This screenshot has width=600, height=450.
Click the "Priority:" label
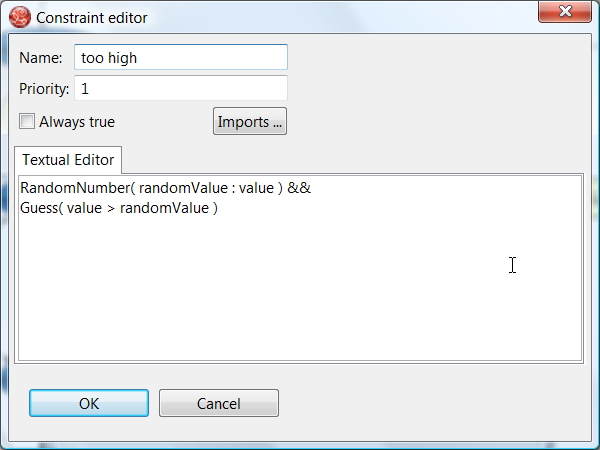tap(44, 89)
